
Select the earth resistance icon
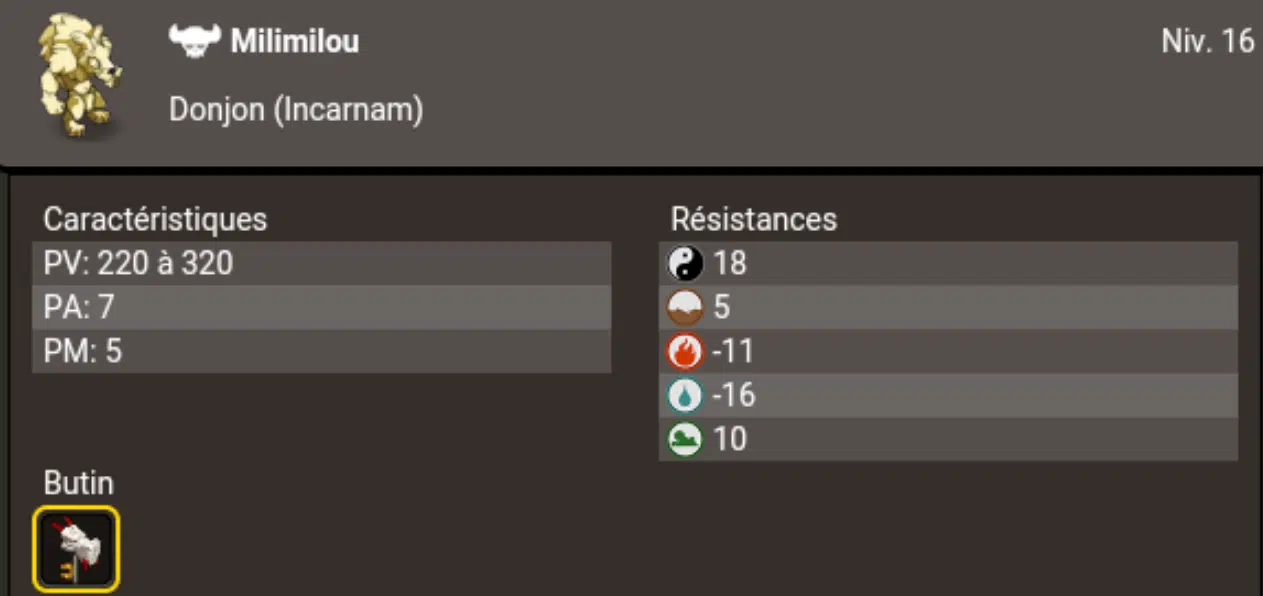pyautogui.click(x=685, y=307)
